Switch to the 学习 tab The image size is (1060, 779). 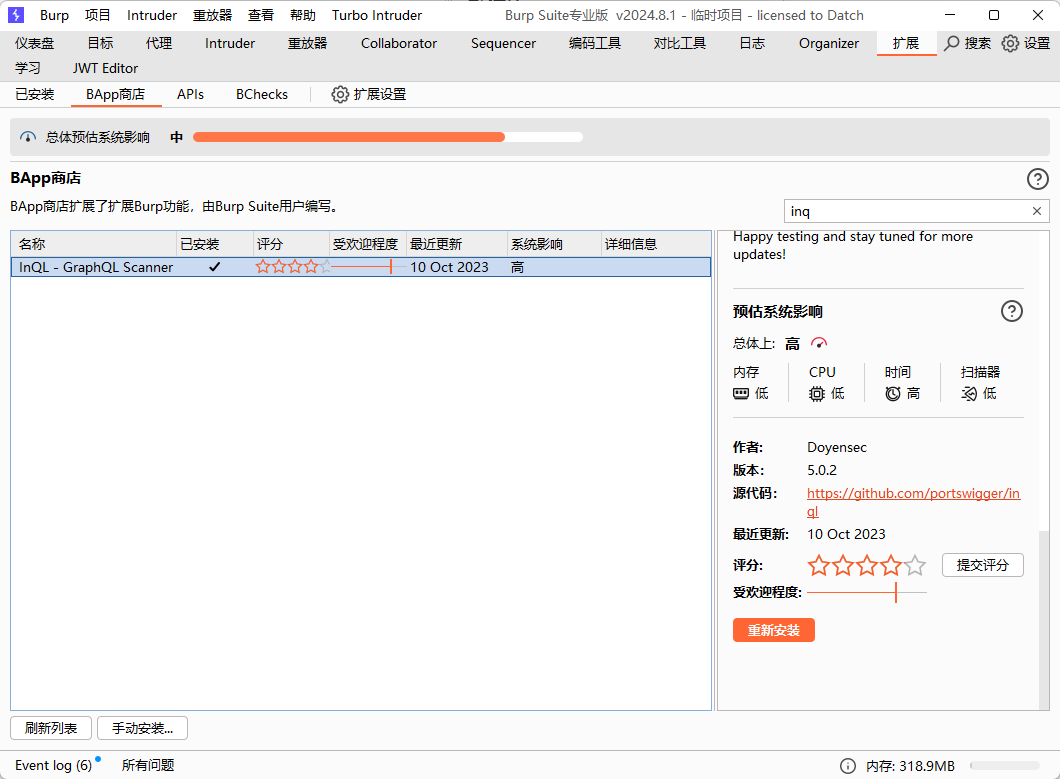(28, 68)
